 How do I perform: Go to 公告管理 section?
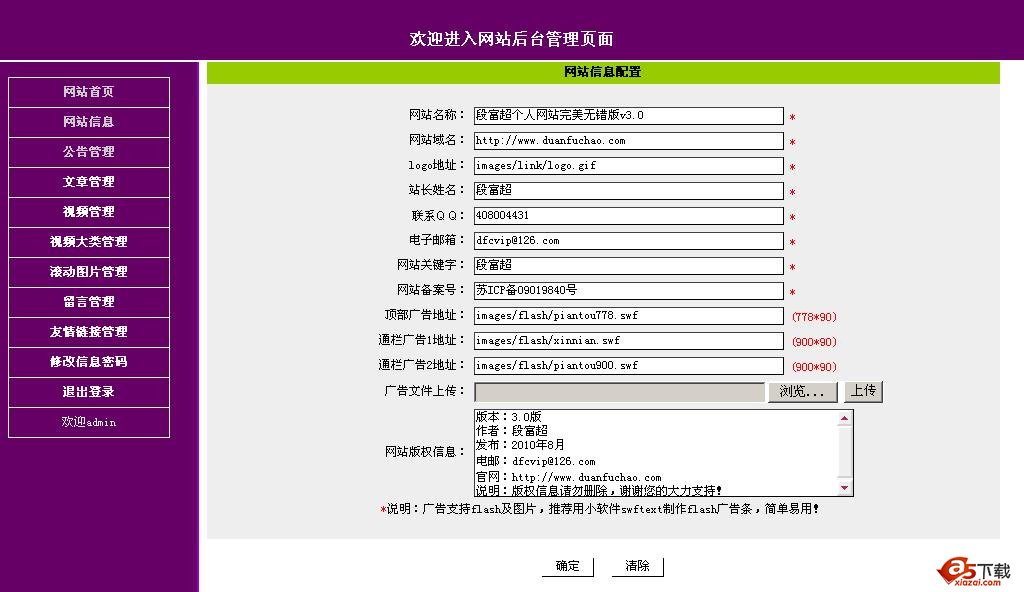pos(89,152)
